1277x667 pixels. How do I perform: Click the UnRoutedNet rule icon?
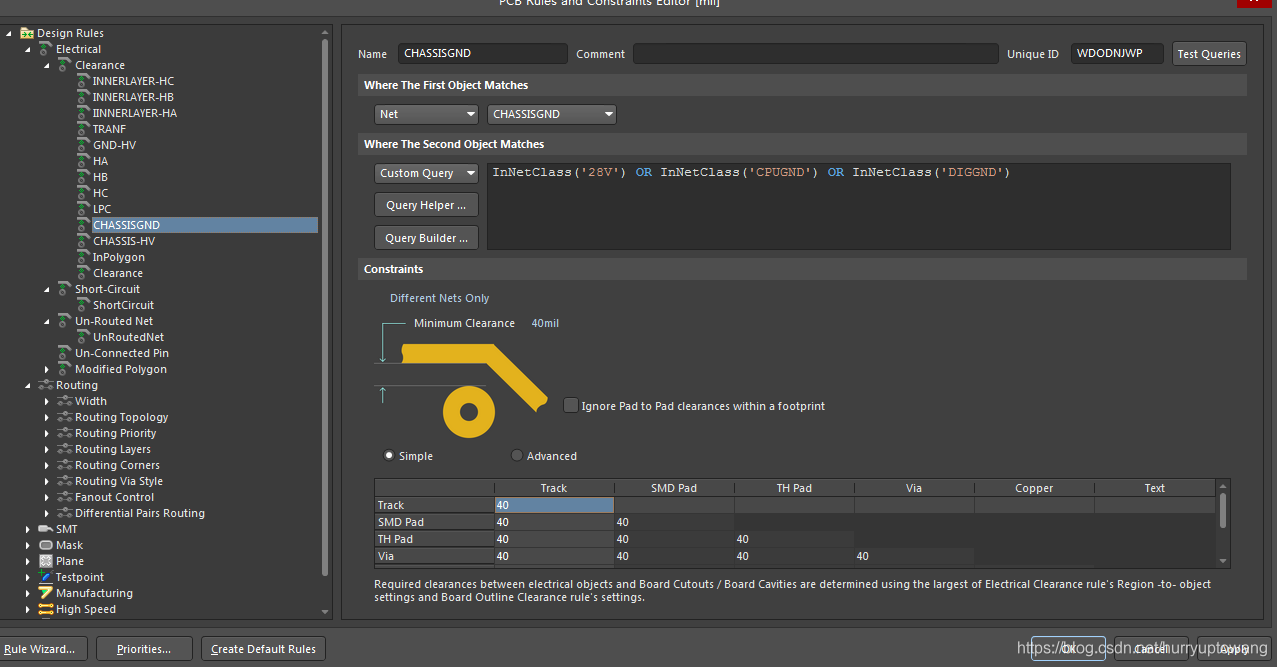click(x=84, y=337)
